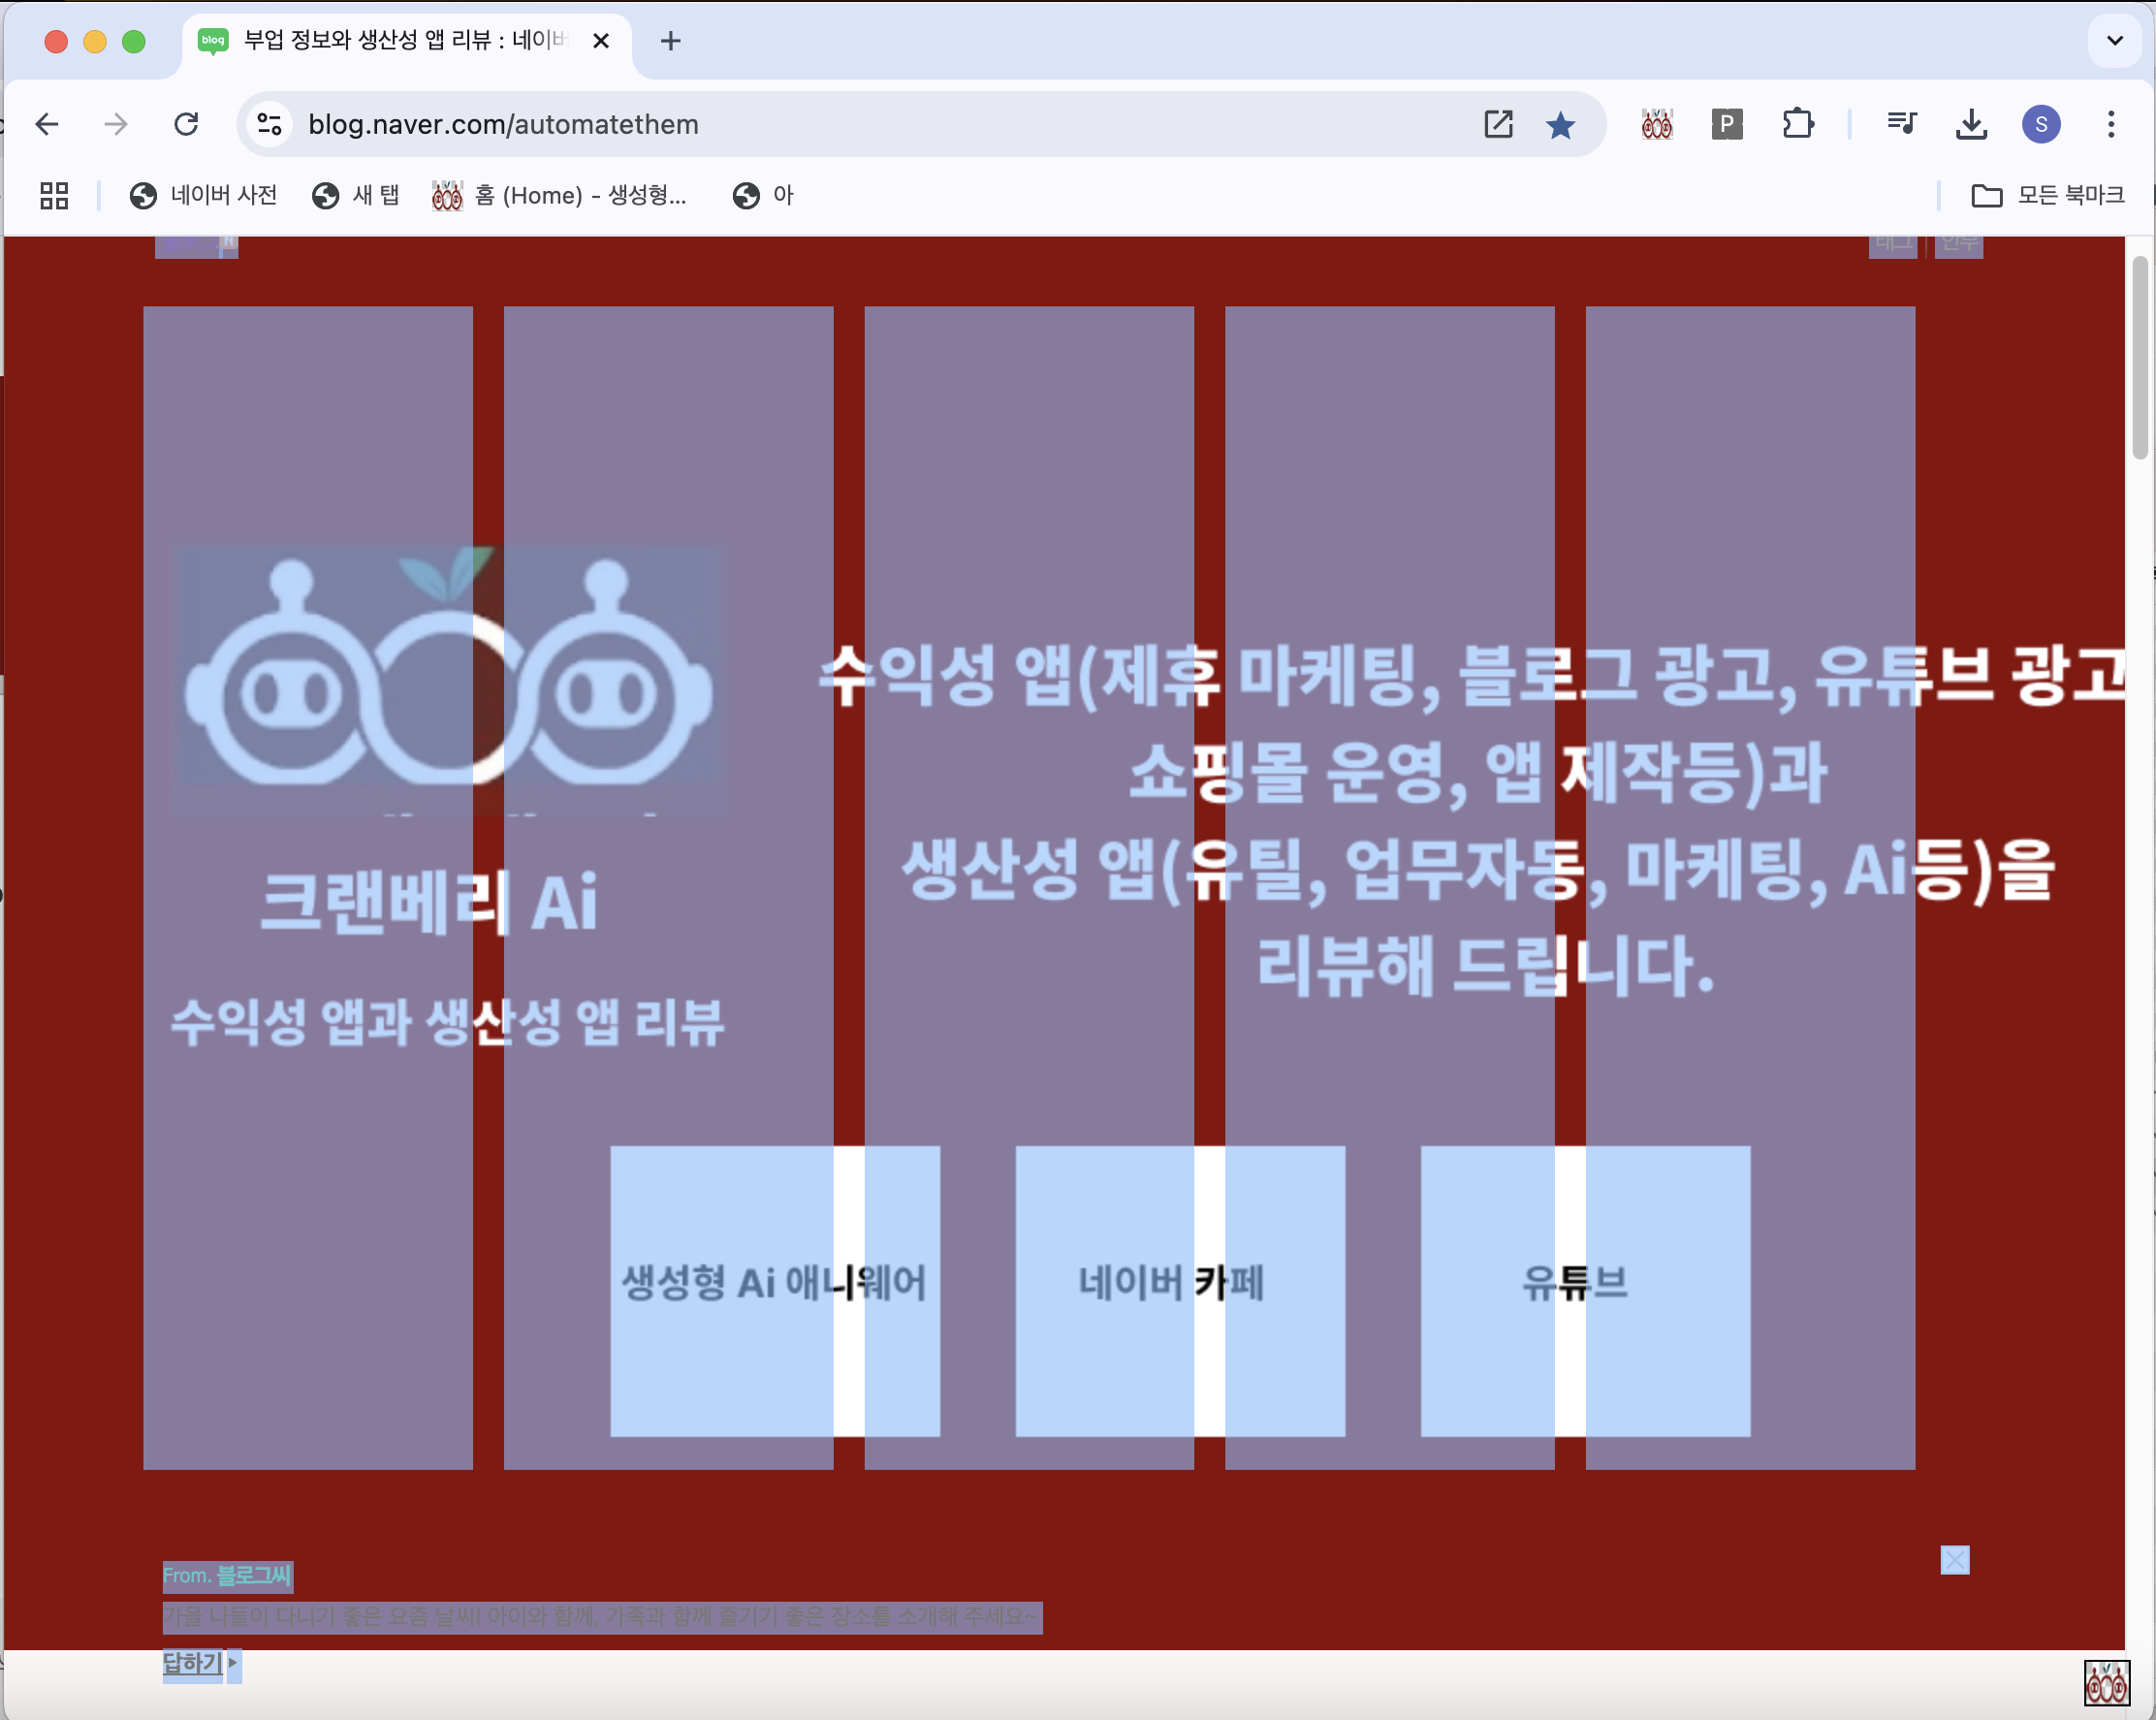The image size is (2156, 1720).
Task: Open the 홈 (Home) - 생성형 bookmark
Action: [560, 195]
